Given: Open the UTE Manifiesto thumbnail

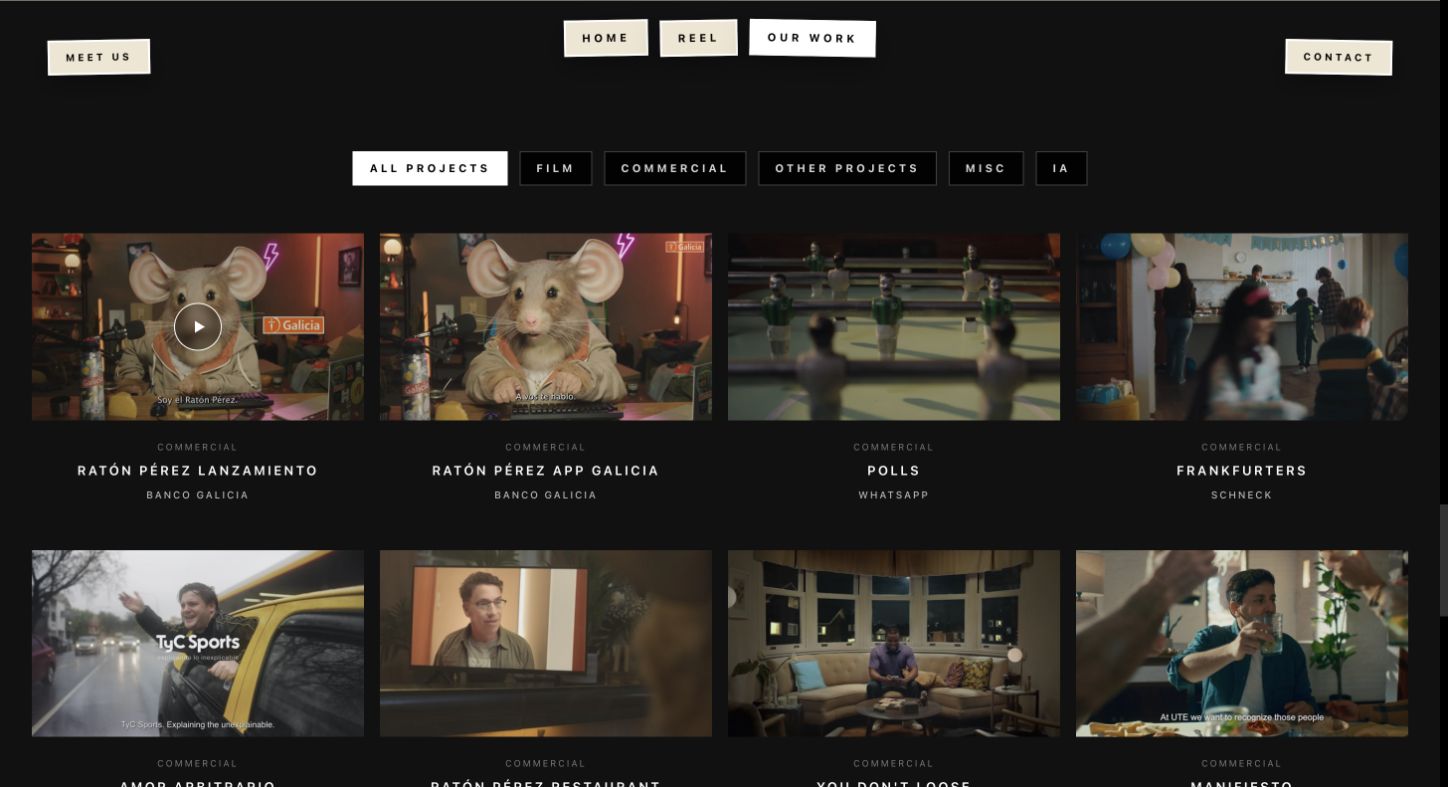Looking at the screenshot, I should [1242, 643].
